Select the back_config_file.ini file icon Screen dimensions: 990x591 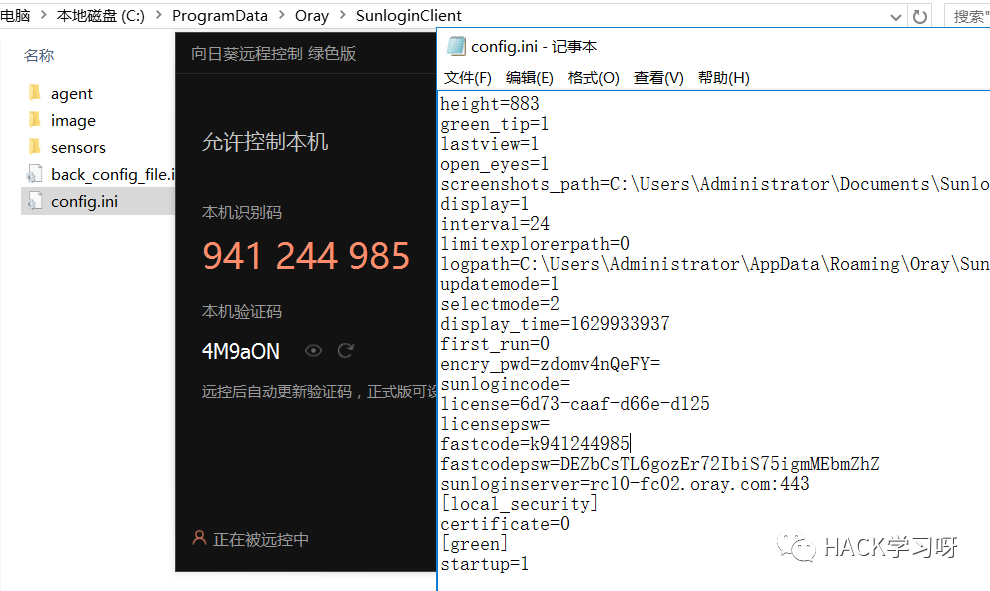coord(34,174)
